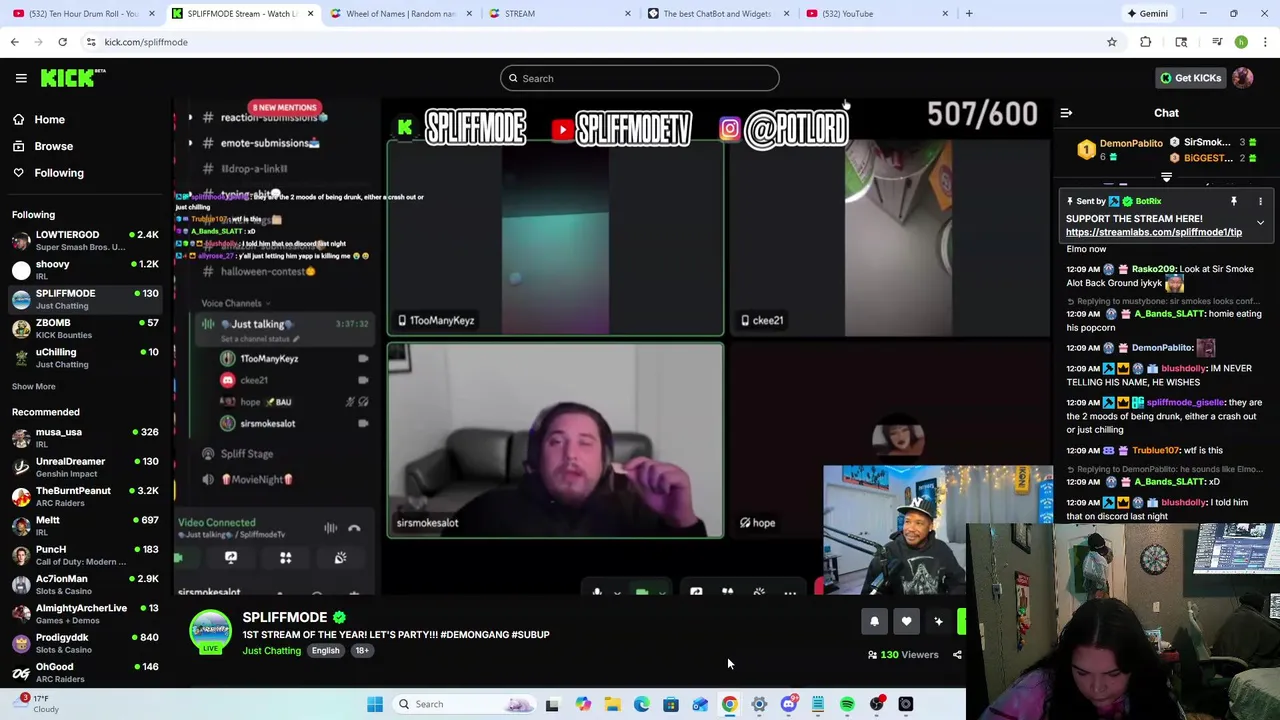The width and height of the screenshot is (1280, 720).
Task: Switch to the STREAM browser tab
Action: 559,13
